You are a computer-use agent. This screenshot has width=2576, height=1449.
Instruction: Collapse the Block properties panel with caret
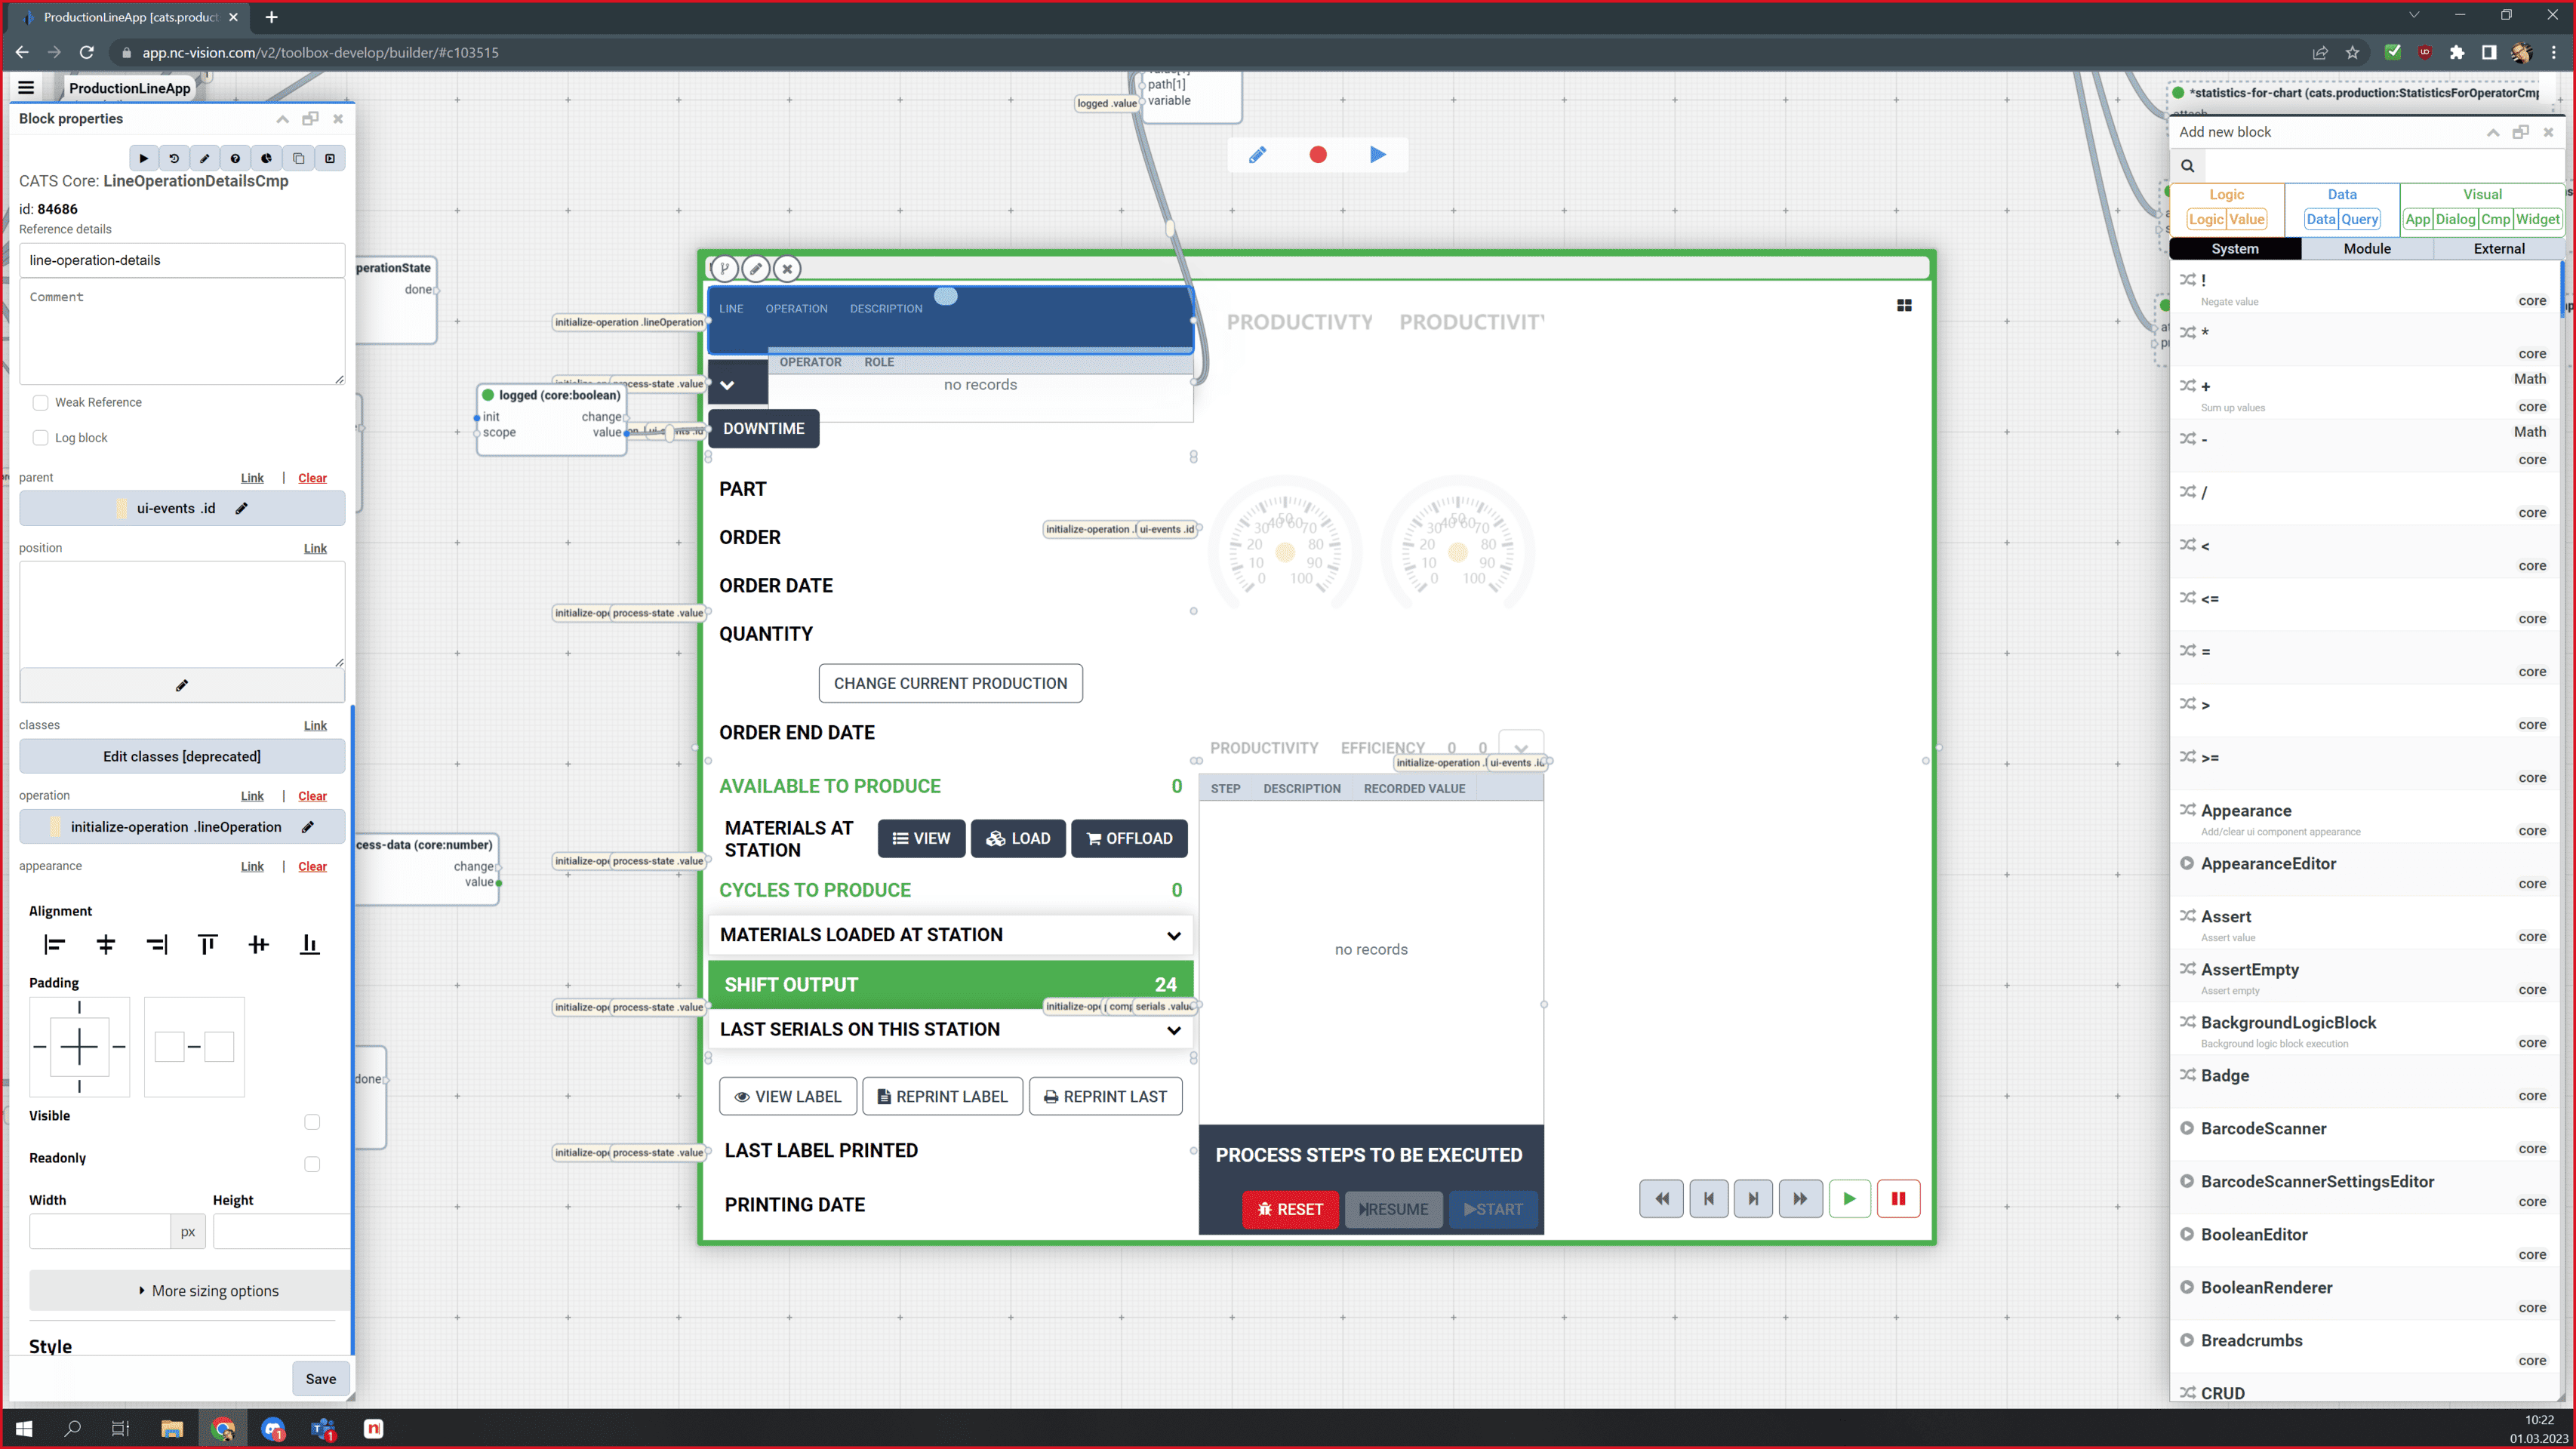click(283, 119)
